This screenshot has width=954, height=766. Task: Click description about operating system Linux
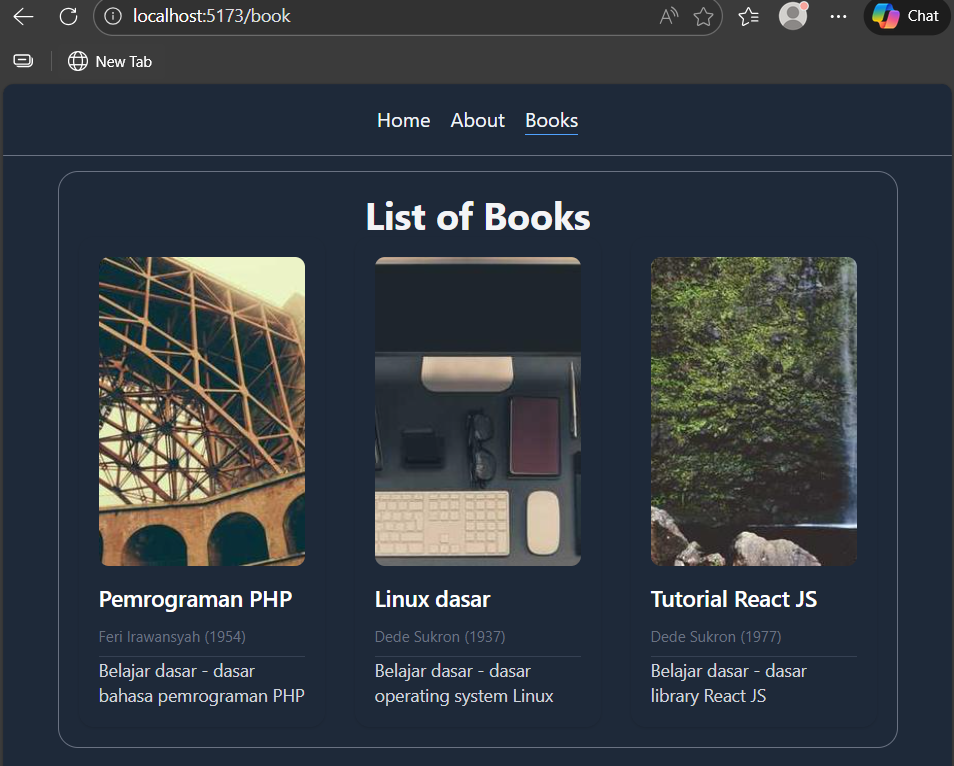pyautogui.click(x=464, y=683)
